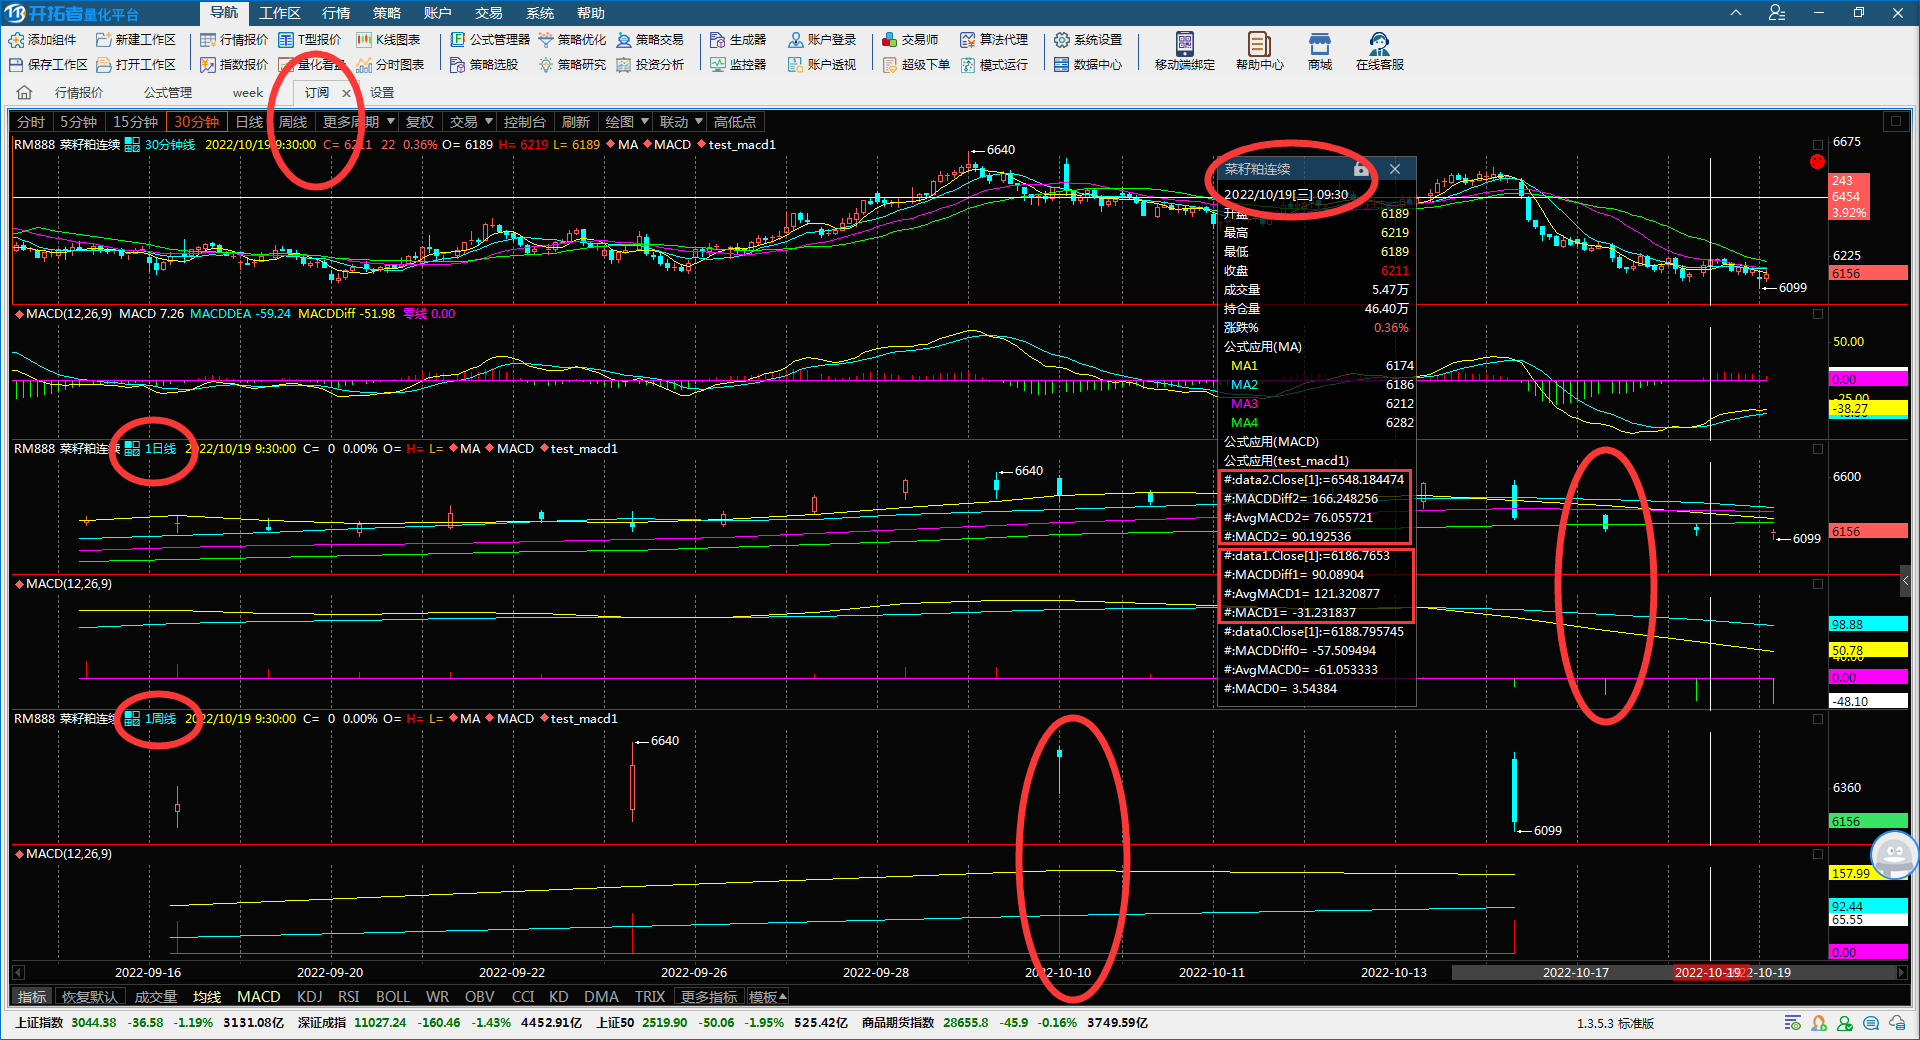Expand 更多周期 dropdown arrow
This screenshot has height=1040, width=1920.
point(390,122)
